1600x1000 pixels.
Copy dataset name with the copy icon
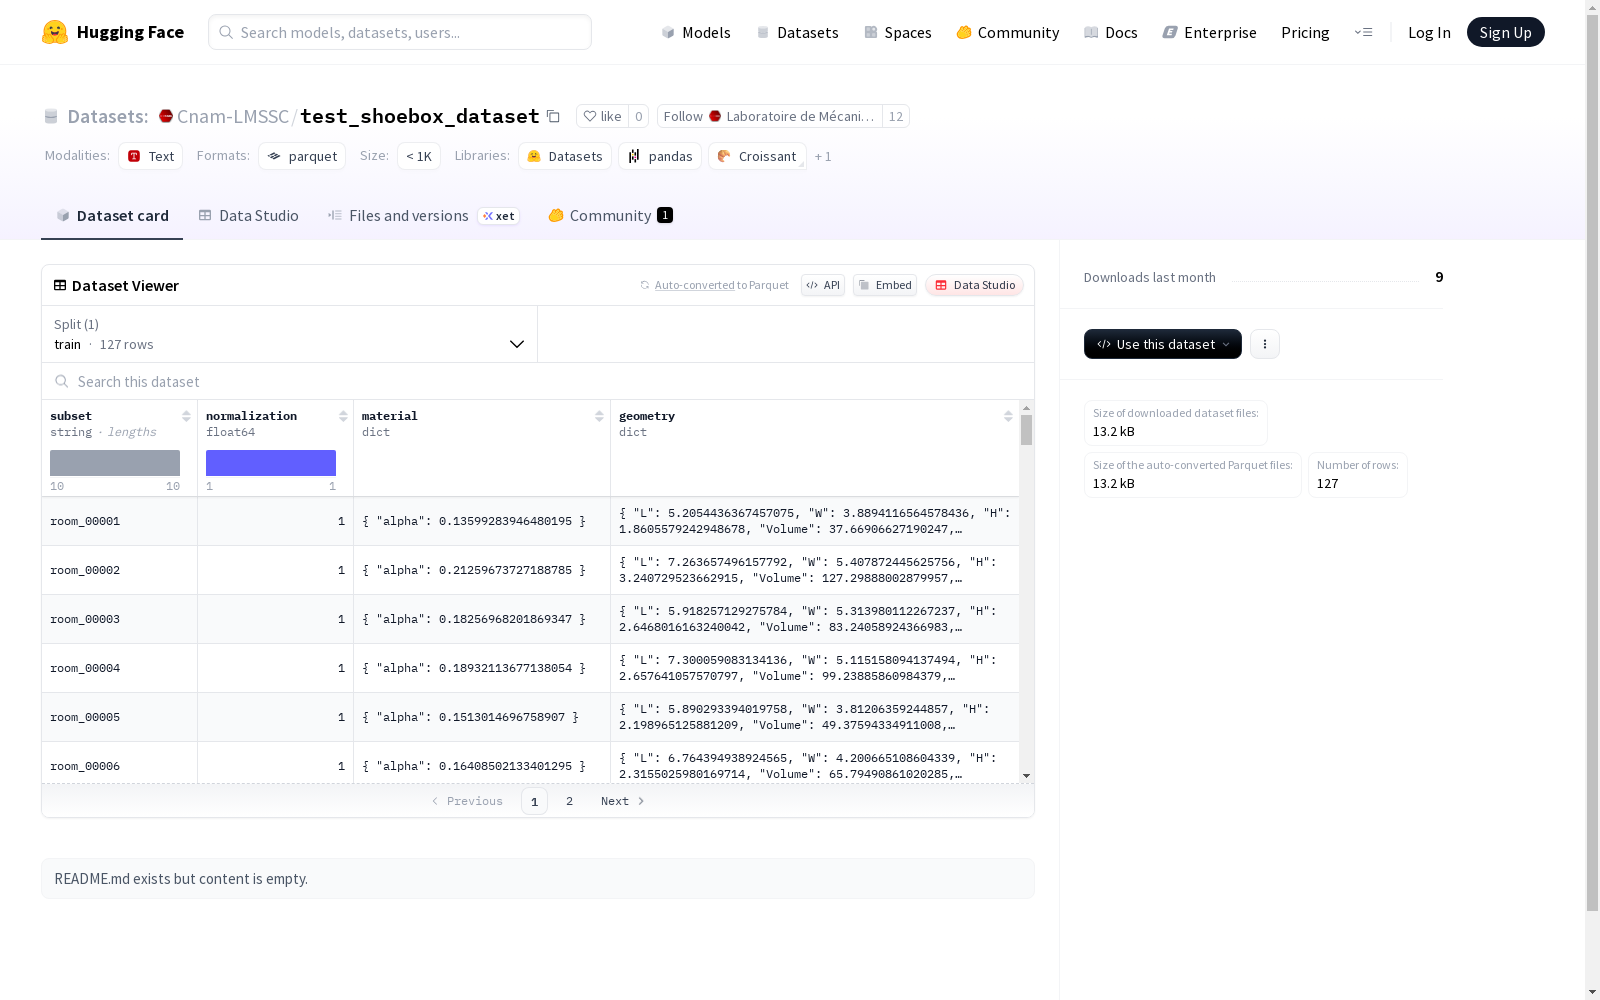click(553, 116)
